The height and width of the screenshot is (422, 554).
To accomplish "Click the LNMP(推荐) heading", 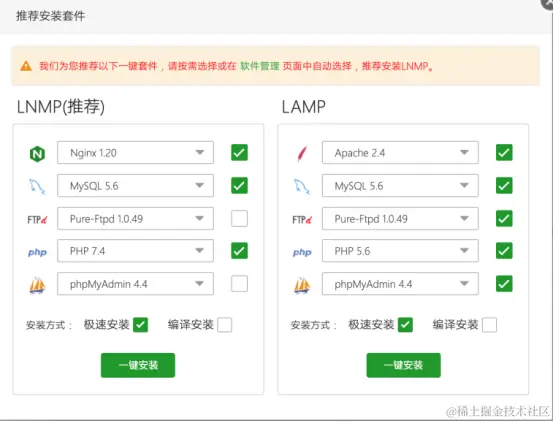I will tap(61, 107).
